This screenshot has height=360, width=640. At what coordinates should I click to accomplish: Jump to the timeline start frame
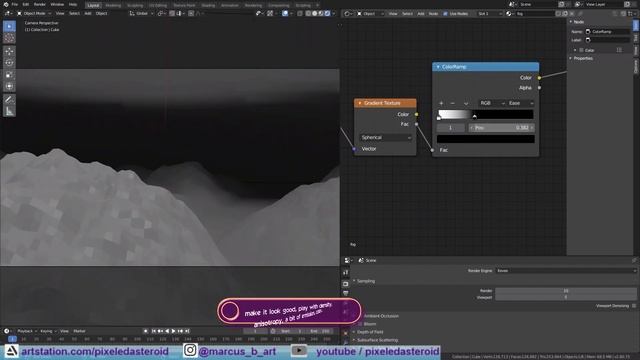[x=154, y=331]
